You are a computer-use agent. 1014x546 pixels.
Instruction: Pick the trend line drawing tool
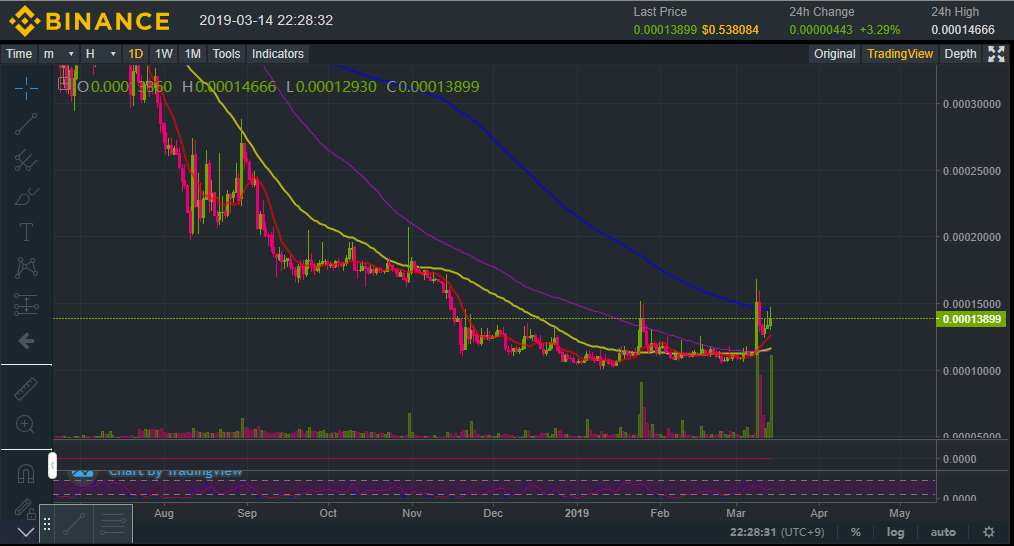click(26, 124)
